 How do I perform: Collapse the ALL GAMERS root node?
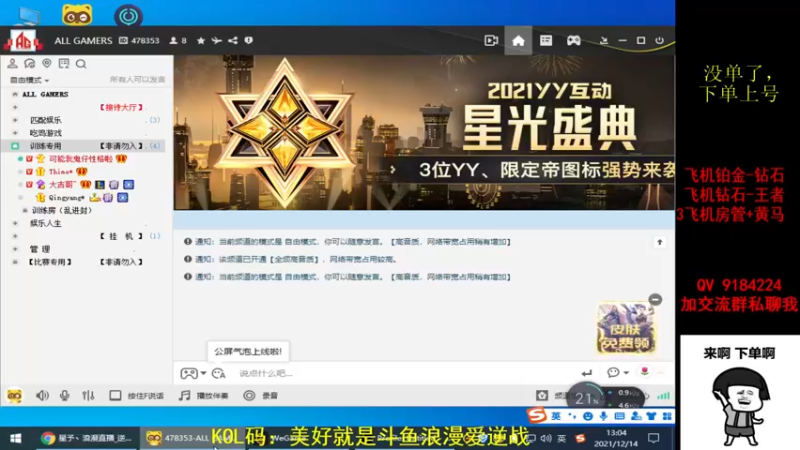pos(15,94)
